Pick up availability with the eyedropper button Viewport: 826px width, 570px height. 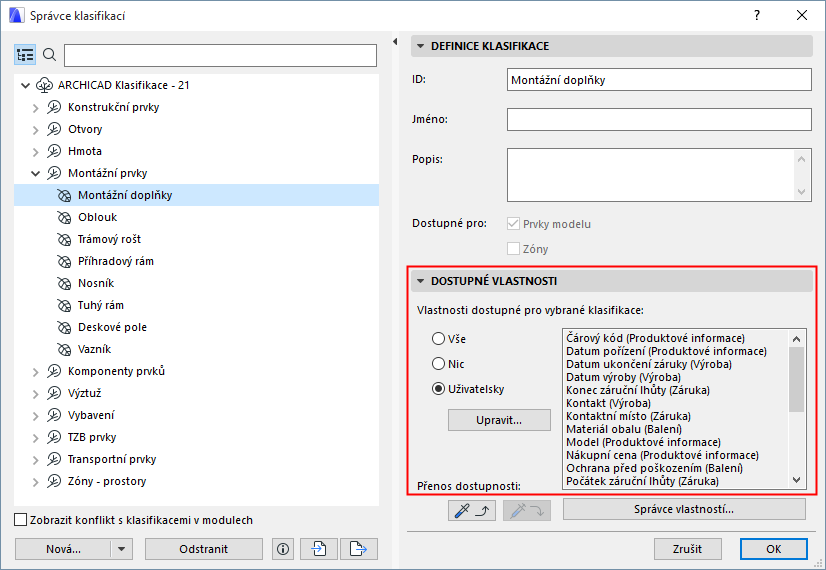[x=471, y=510]
